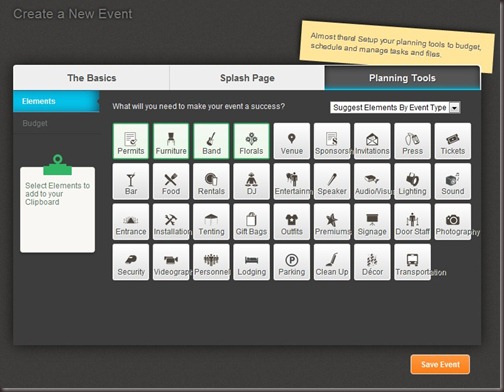This screenshot has width=504, height=392.
Task: Add the Parking element
Action: click(292, 262)
